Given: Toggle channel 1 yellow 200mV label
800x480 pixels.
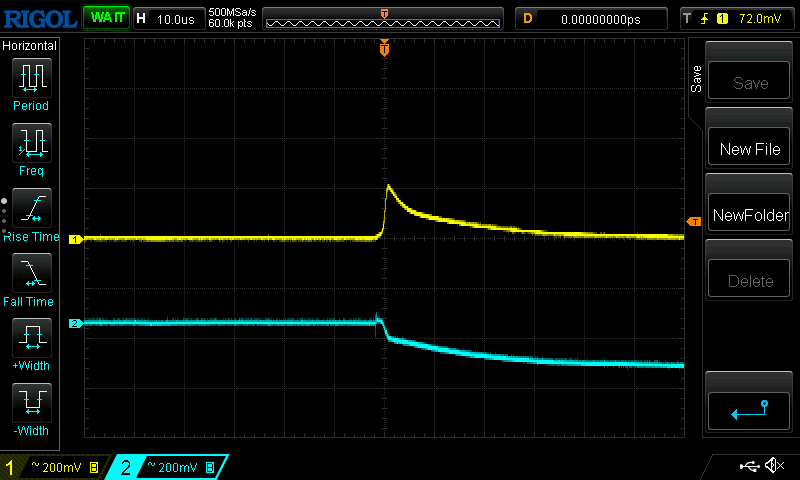Looking at the screenshot, I should pos(52,467).
